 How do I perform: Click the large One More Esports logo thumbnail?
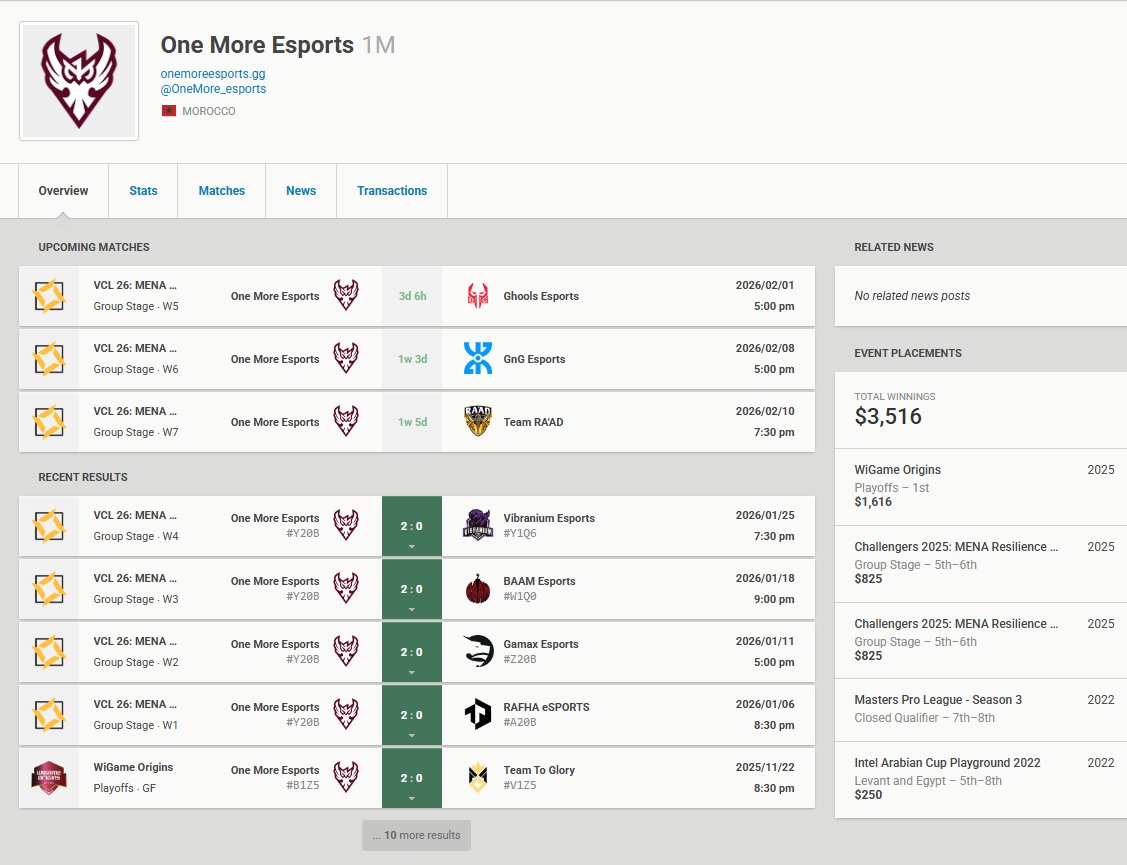click(78, 80)
